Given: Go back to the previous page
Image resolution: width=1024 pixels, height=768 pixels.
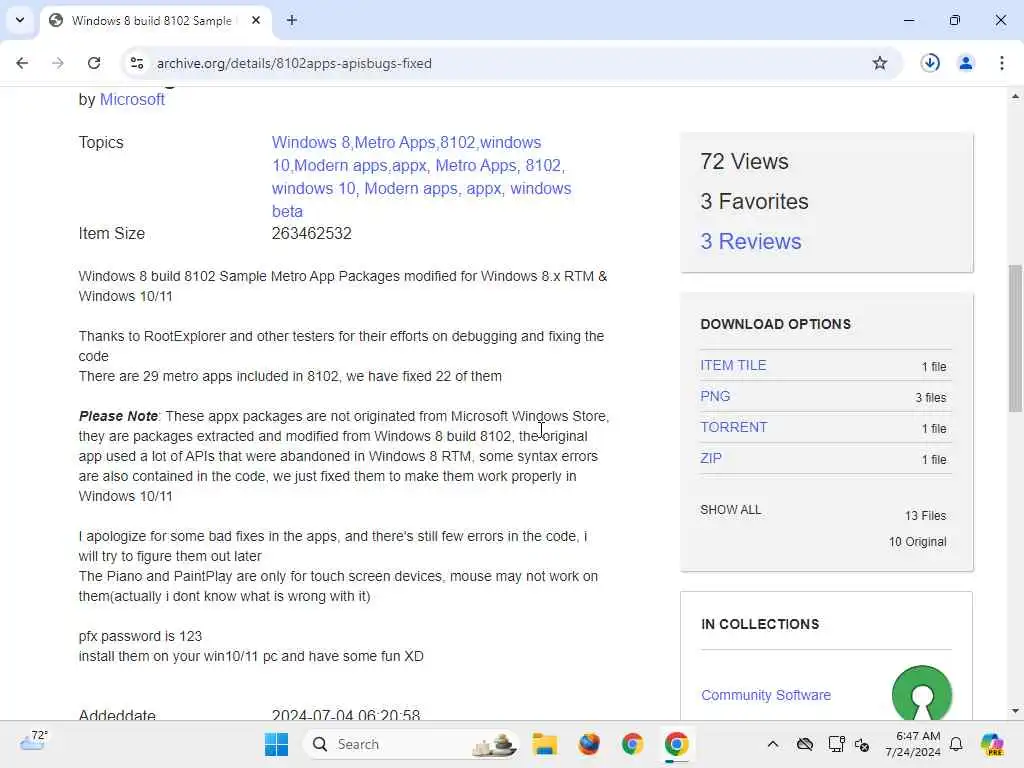Looking at the screenshot, I should pyautogui.click(x=22, y=63).
